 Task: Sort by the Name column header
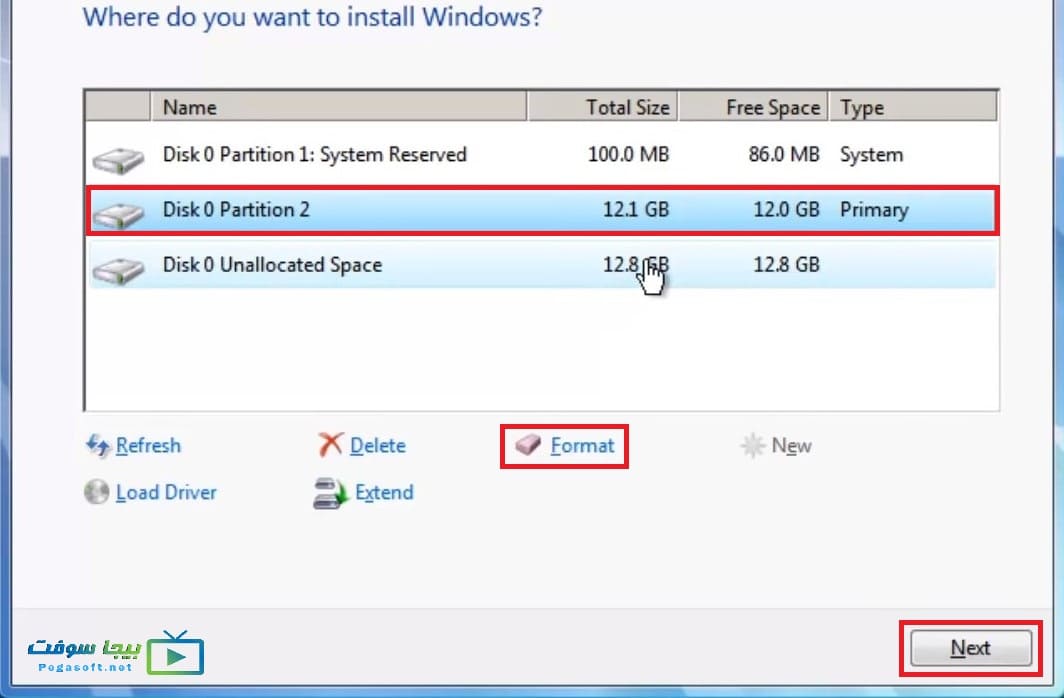339,107
